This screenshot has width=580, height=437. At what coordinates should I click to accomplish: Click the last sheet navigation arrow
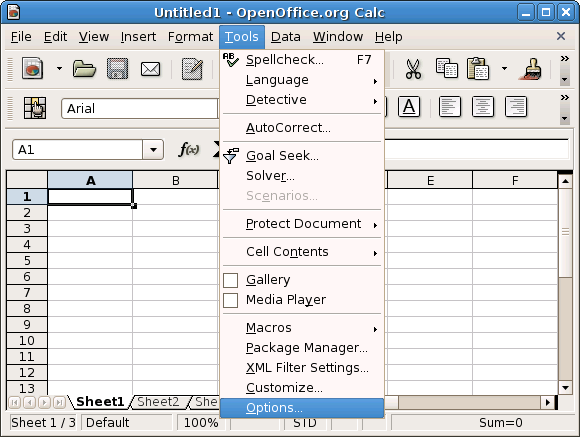pyautogui.click(x=59, y=402)
